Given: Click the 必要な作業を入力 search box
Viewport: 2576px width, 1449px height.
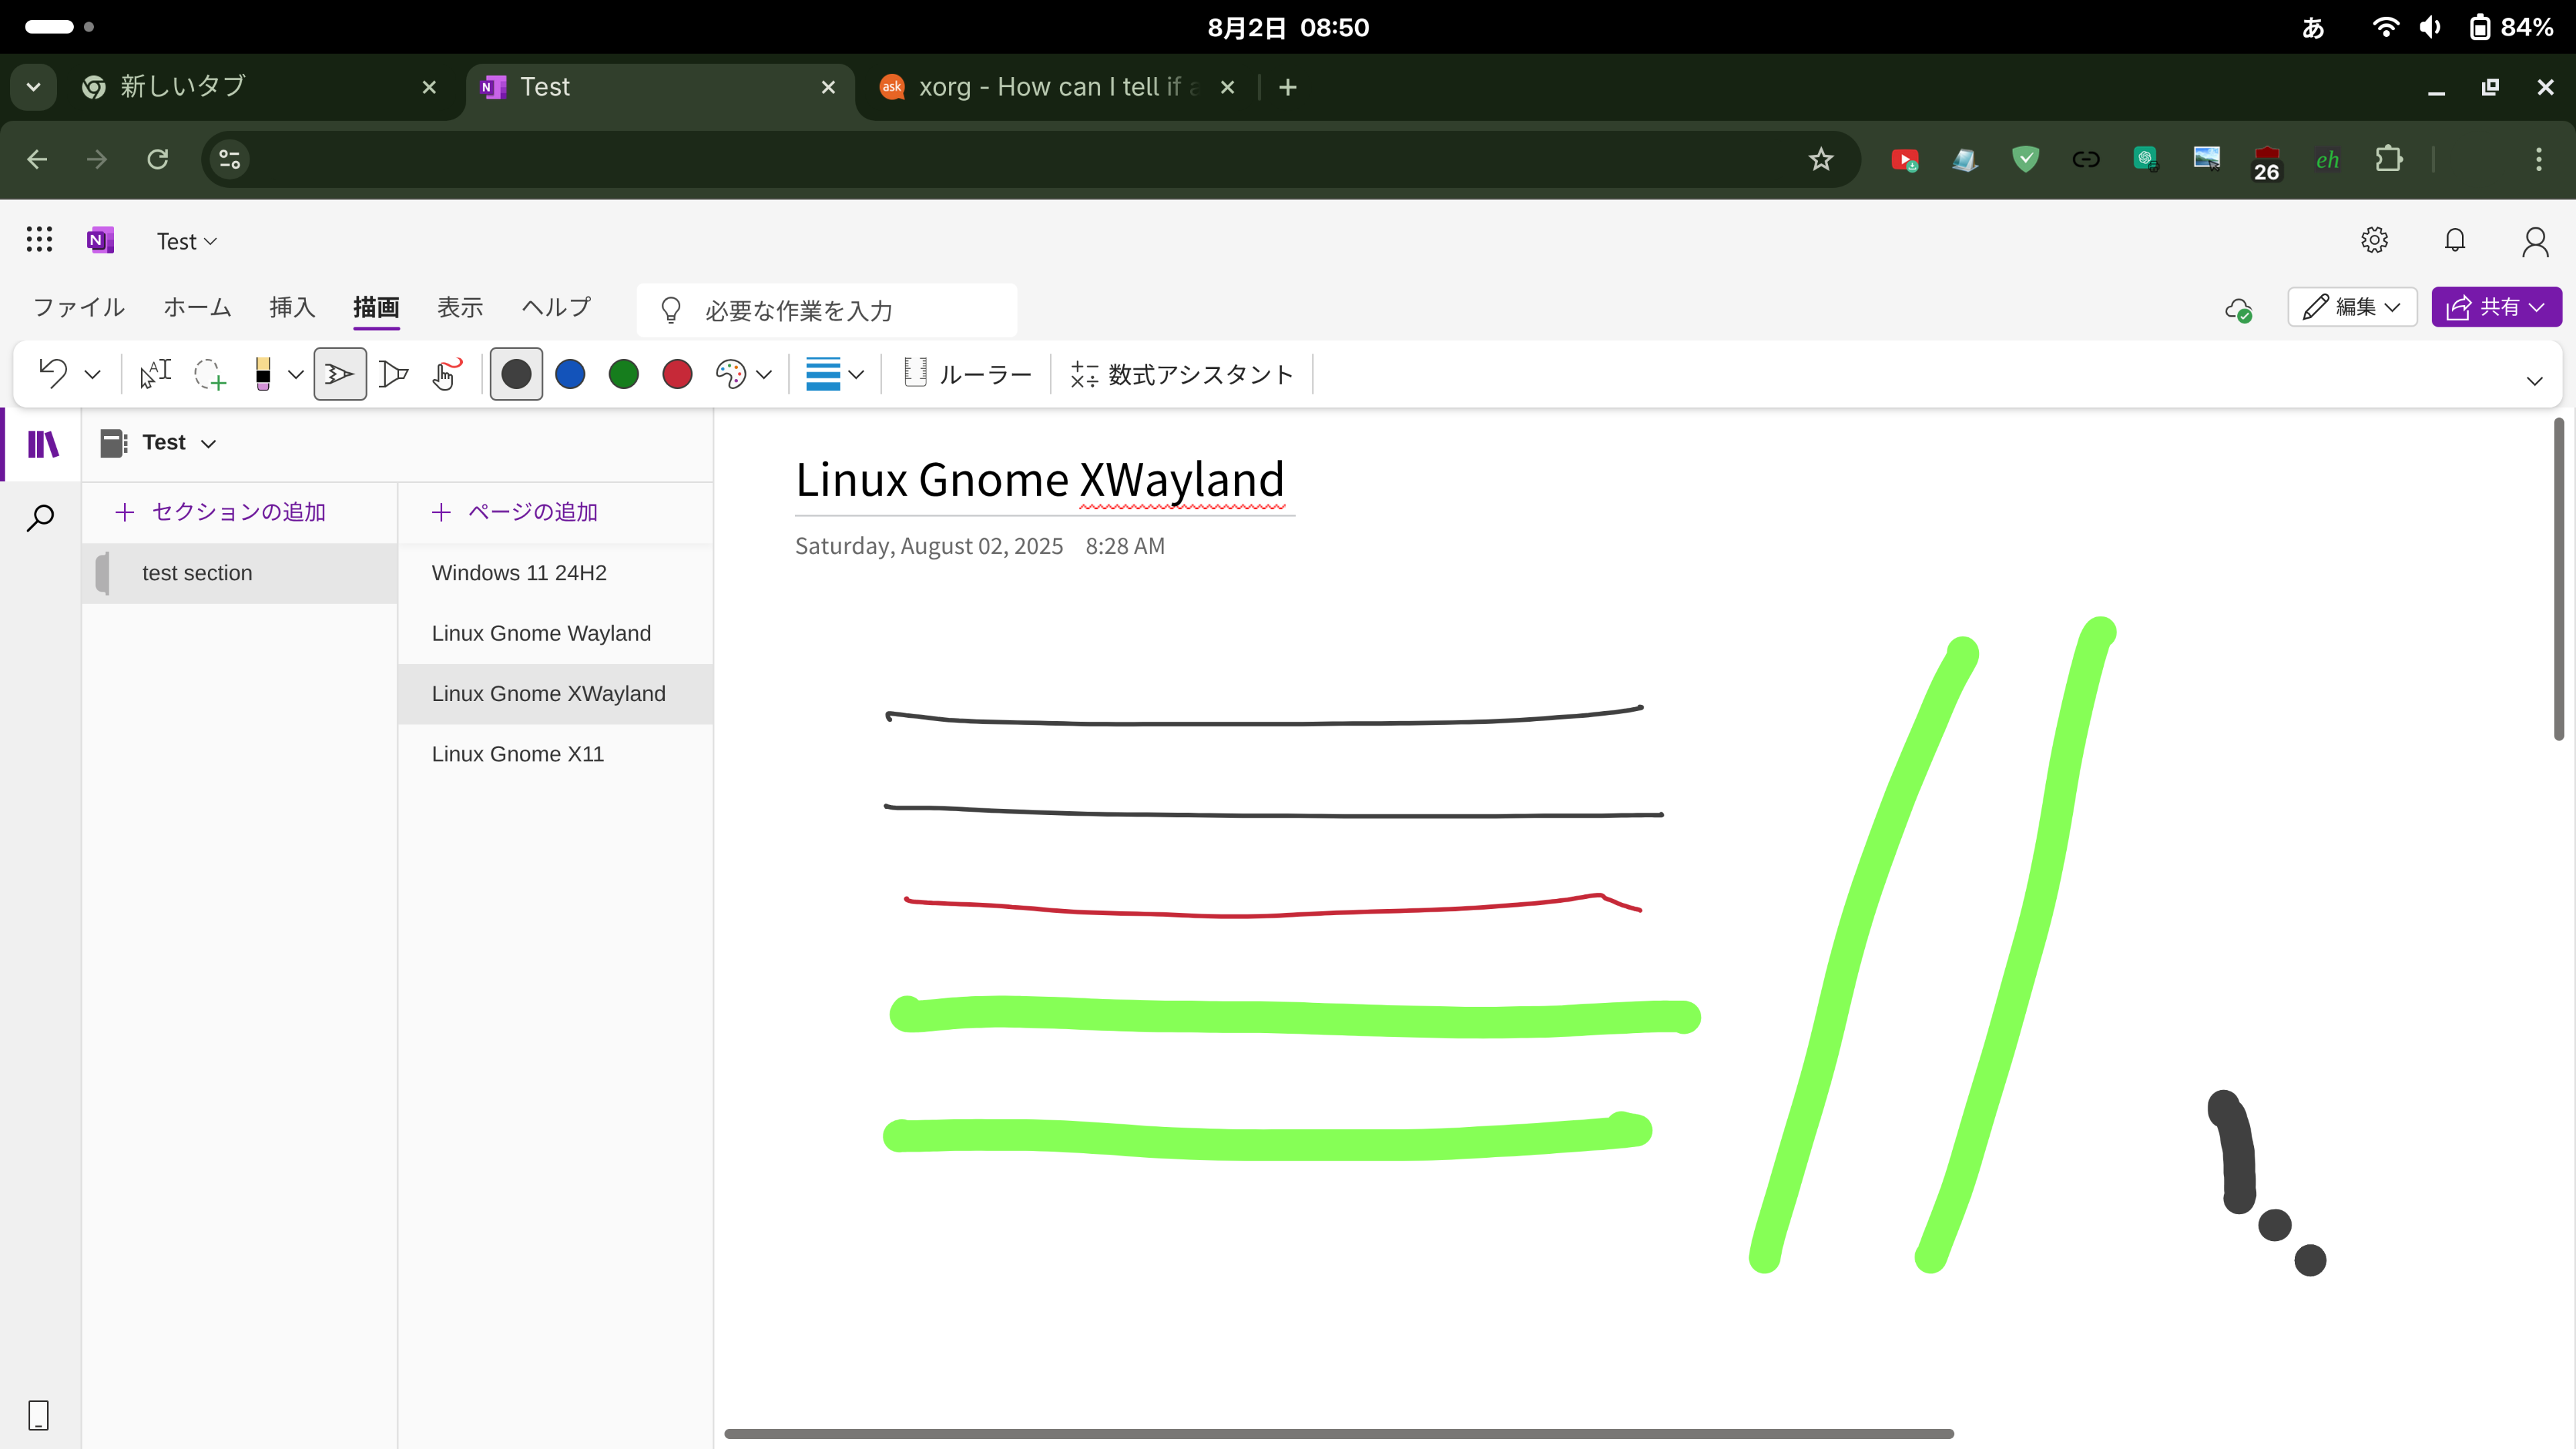Looking at the screenshot, I should 826,311.
